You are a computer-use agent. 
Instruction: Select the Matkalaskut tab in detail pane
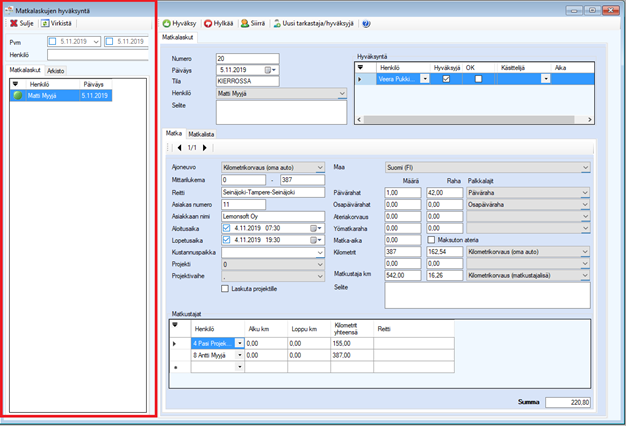[x=178, y=37]
